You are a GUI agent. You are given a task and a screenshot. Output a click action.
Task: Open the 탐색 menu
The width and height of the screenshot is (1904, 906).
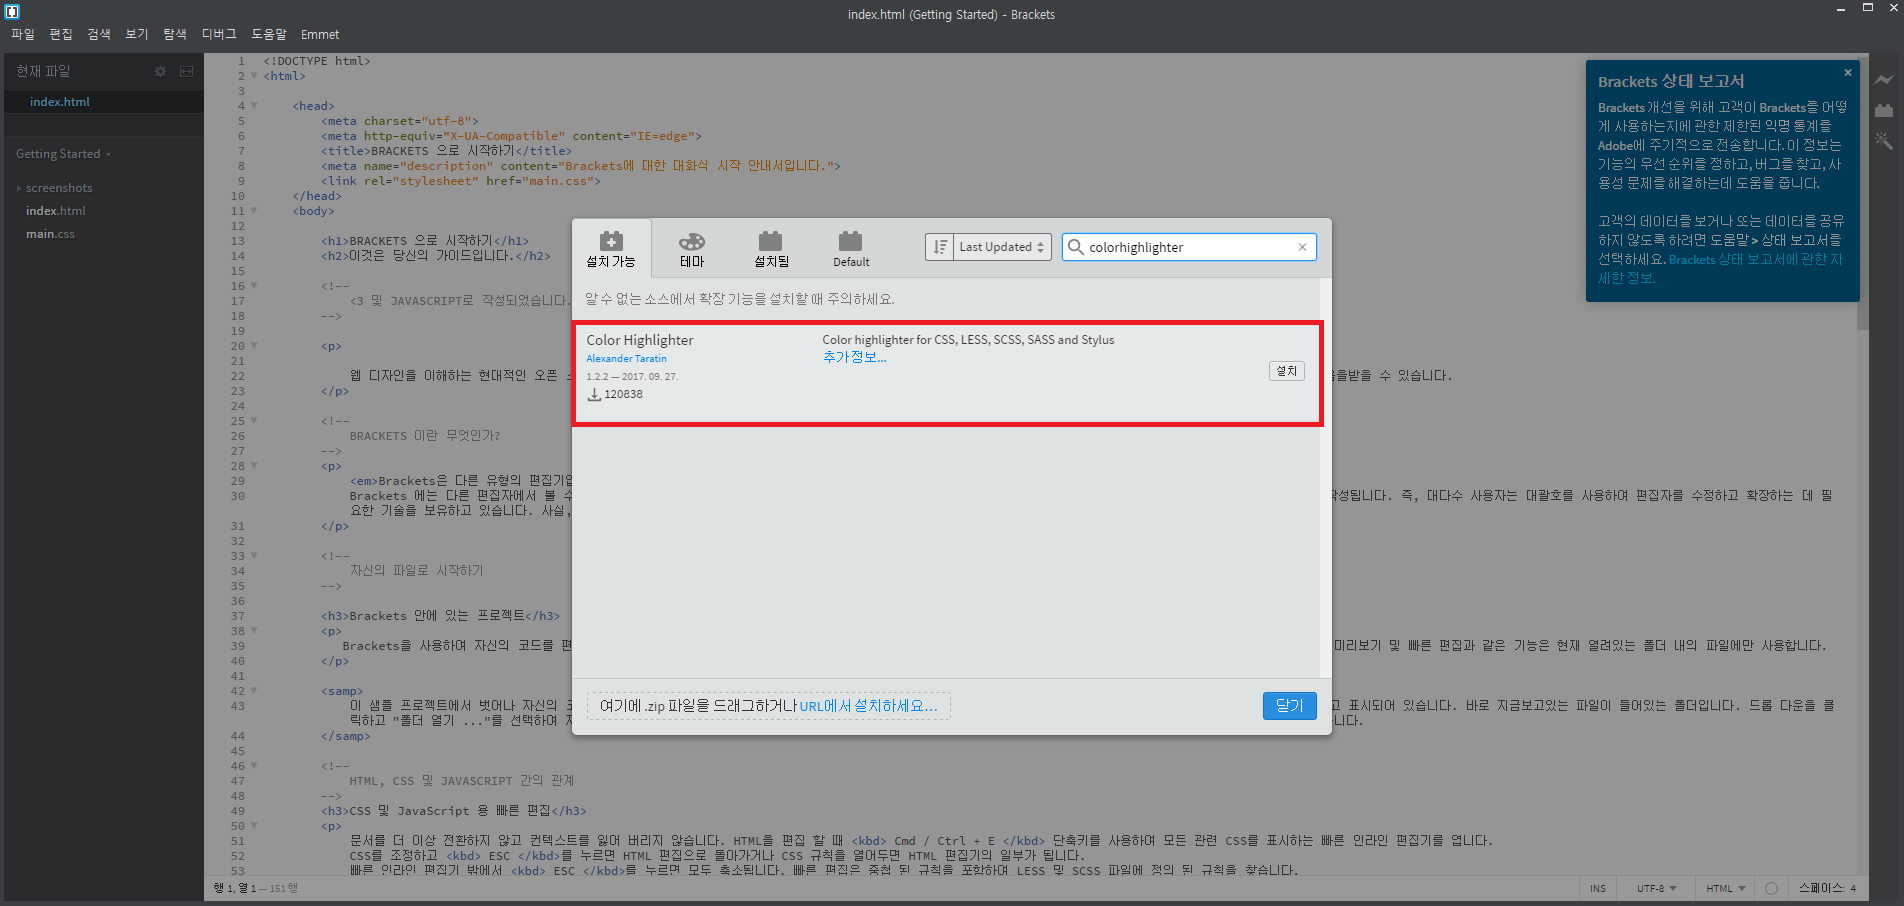[175, 34]
